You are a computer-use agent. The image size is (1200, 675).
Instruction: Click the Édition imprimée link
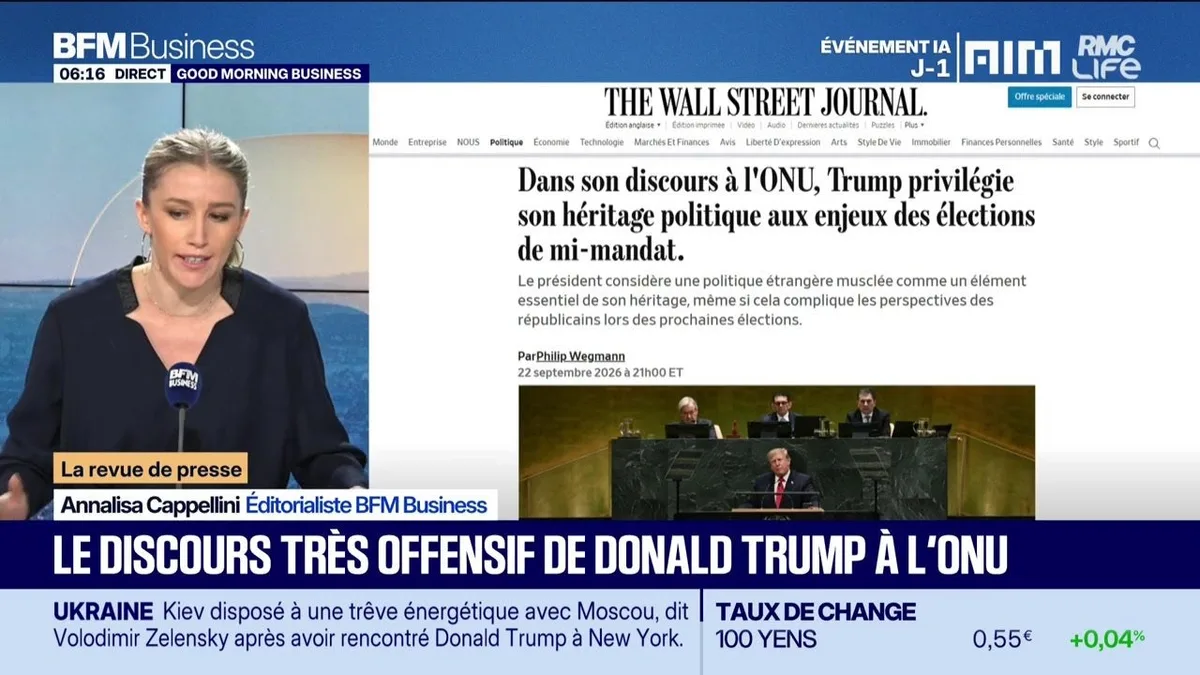point(698,125)
